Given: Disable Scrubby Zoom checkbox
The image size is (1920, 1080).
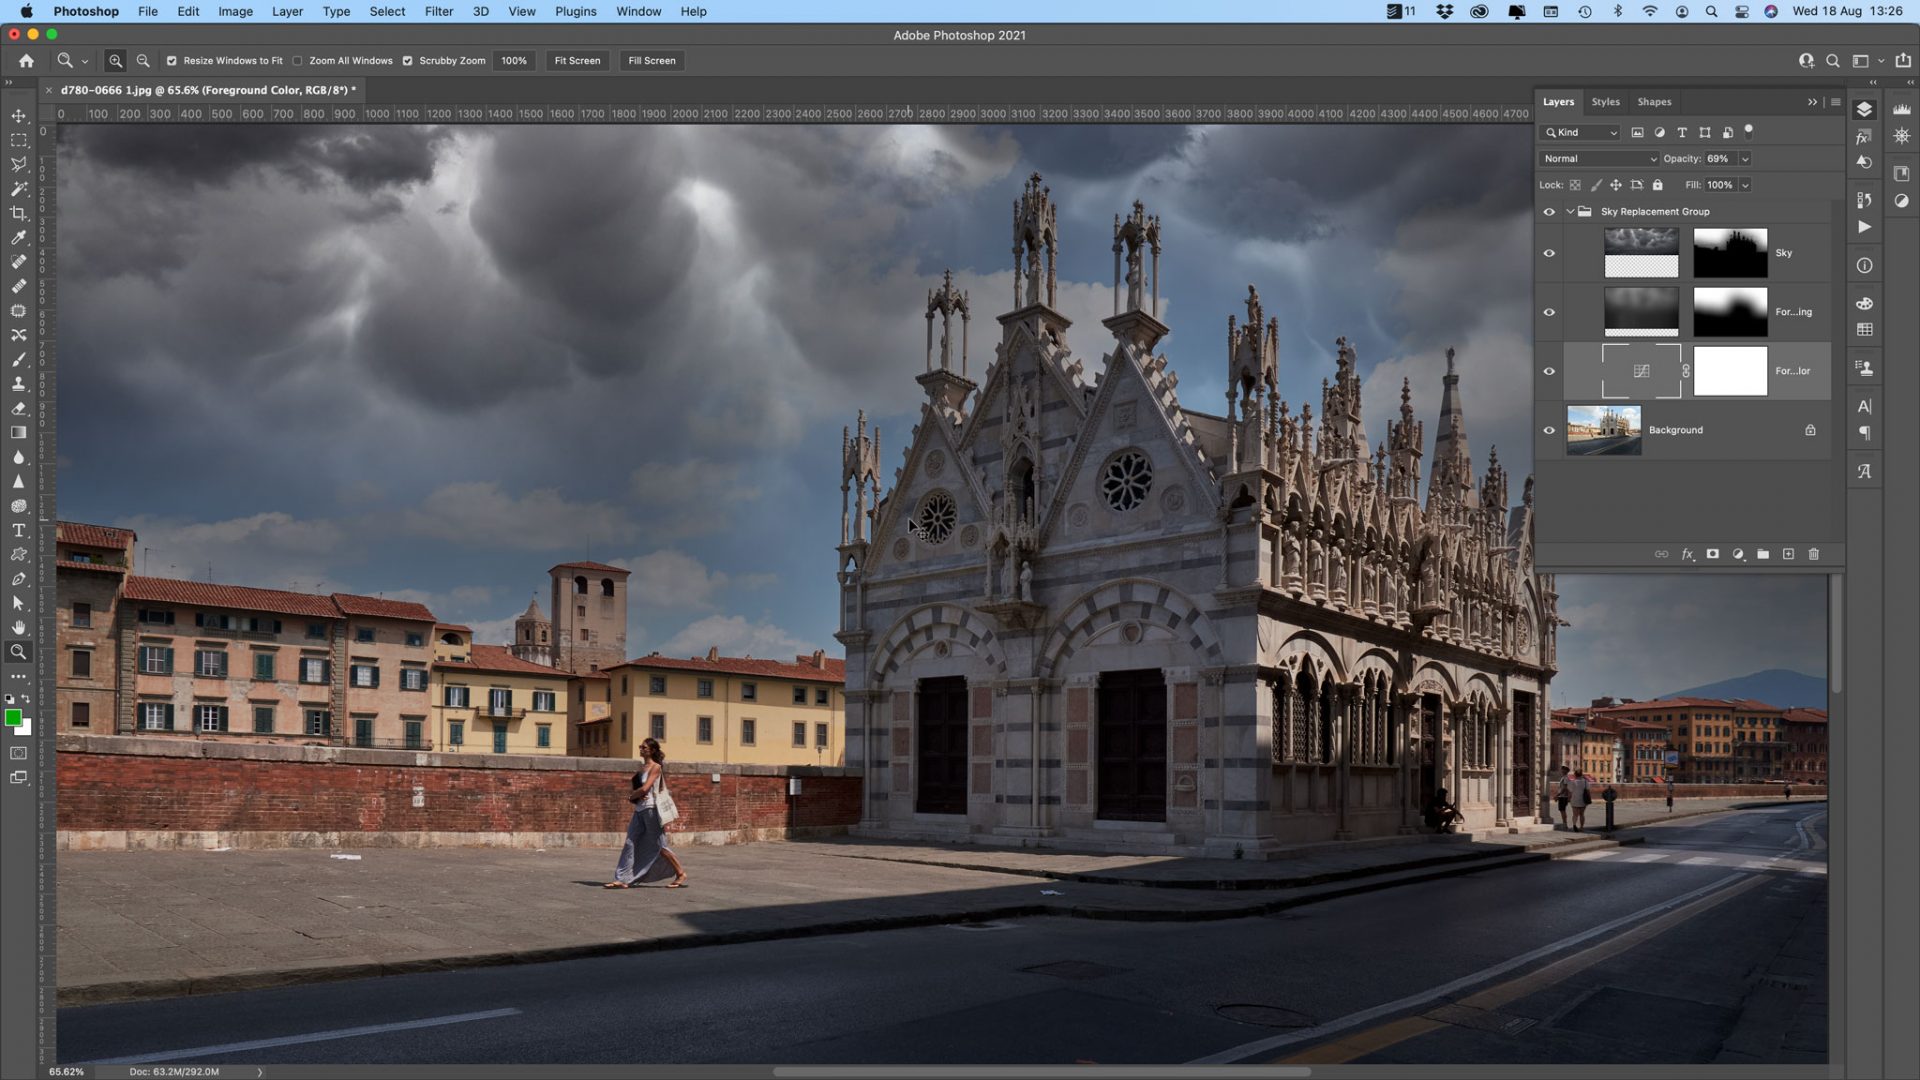Looking at the screenshot, I should [408, 61].
